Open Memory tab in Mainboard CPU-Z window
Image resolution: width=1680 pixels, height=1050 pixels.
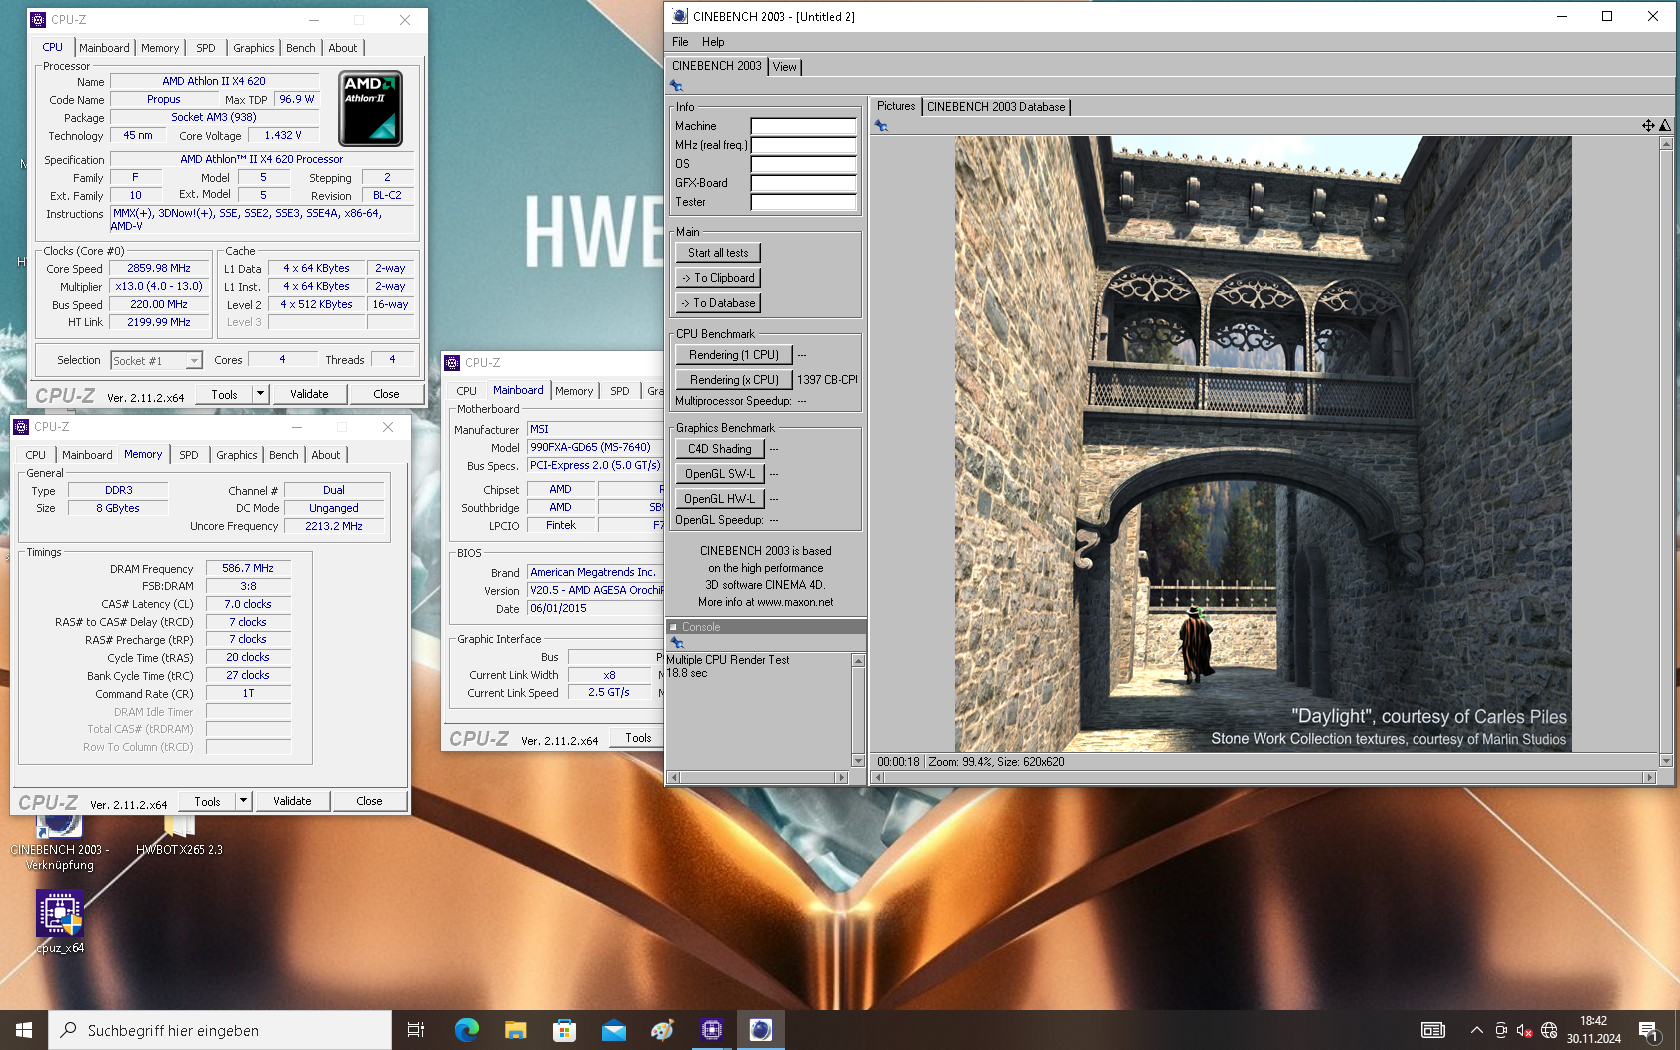(x=574, y=391)
